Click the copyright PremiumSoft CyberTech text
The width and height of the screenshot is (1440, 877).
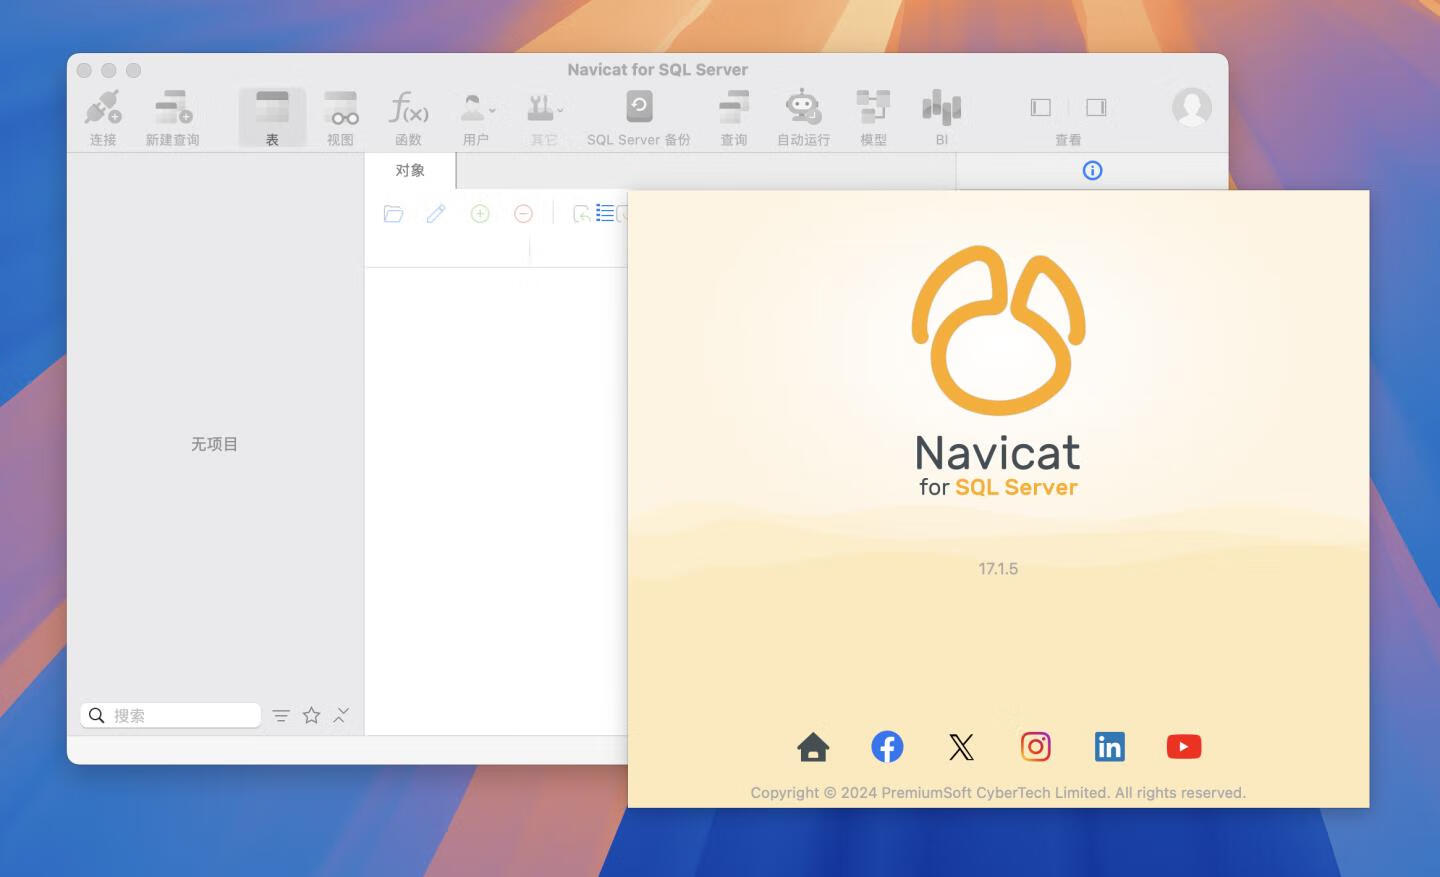998,793
